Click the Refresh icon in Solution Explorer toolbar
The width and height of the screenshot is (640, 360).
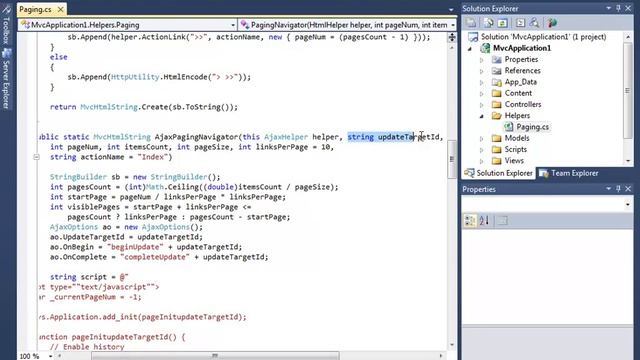click(502, 23)
